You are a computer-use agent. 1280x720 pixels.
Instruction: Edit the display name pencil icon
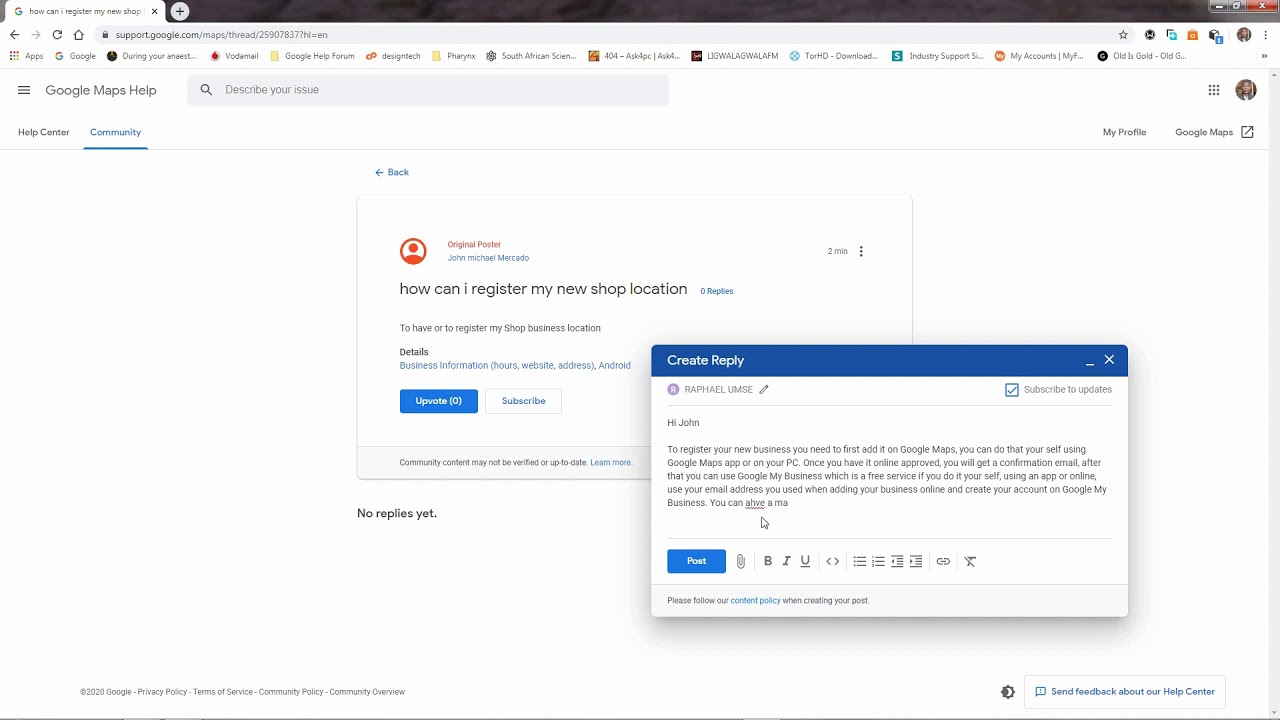pos(764,389)
